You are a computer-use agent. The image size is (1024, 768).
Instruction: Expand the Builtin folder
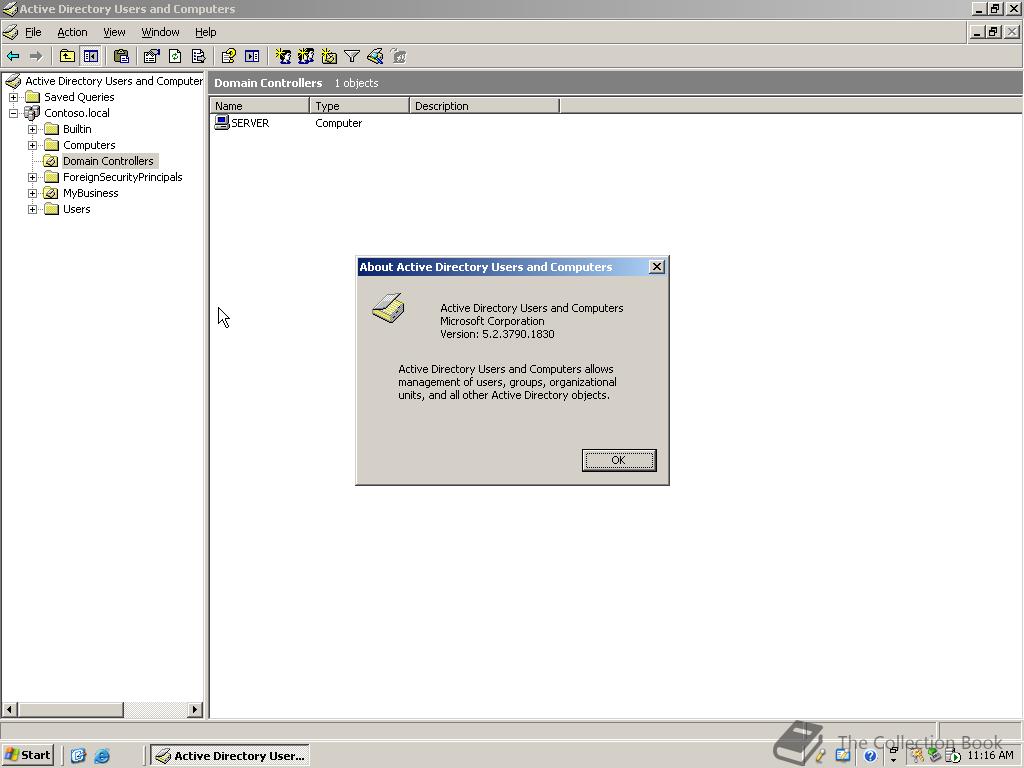(32, 129)
